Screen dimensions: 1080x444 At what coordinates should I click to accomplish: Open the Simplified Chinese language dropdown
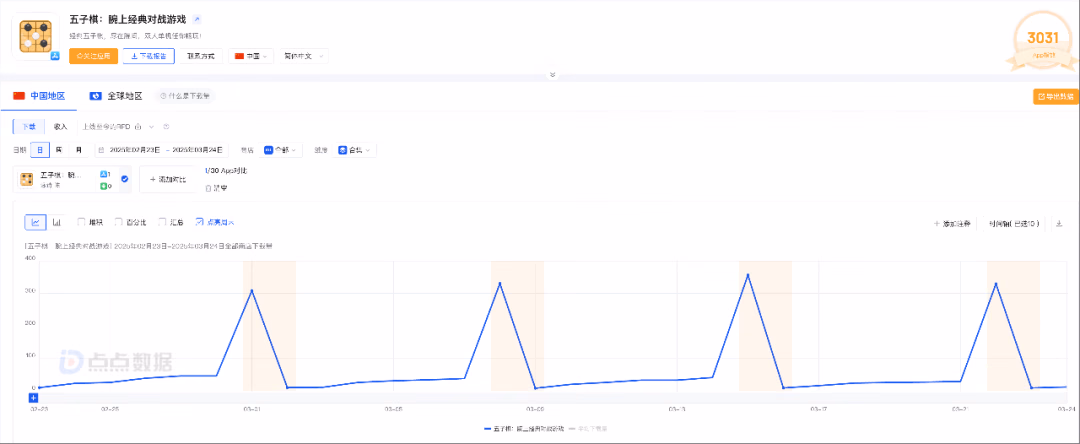[x=304, y=56]
